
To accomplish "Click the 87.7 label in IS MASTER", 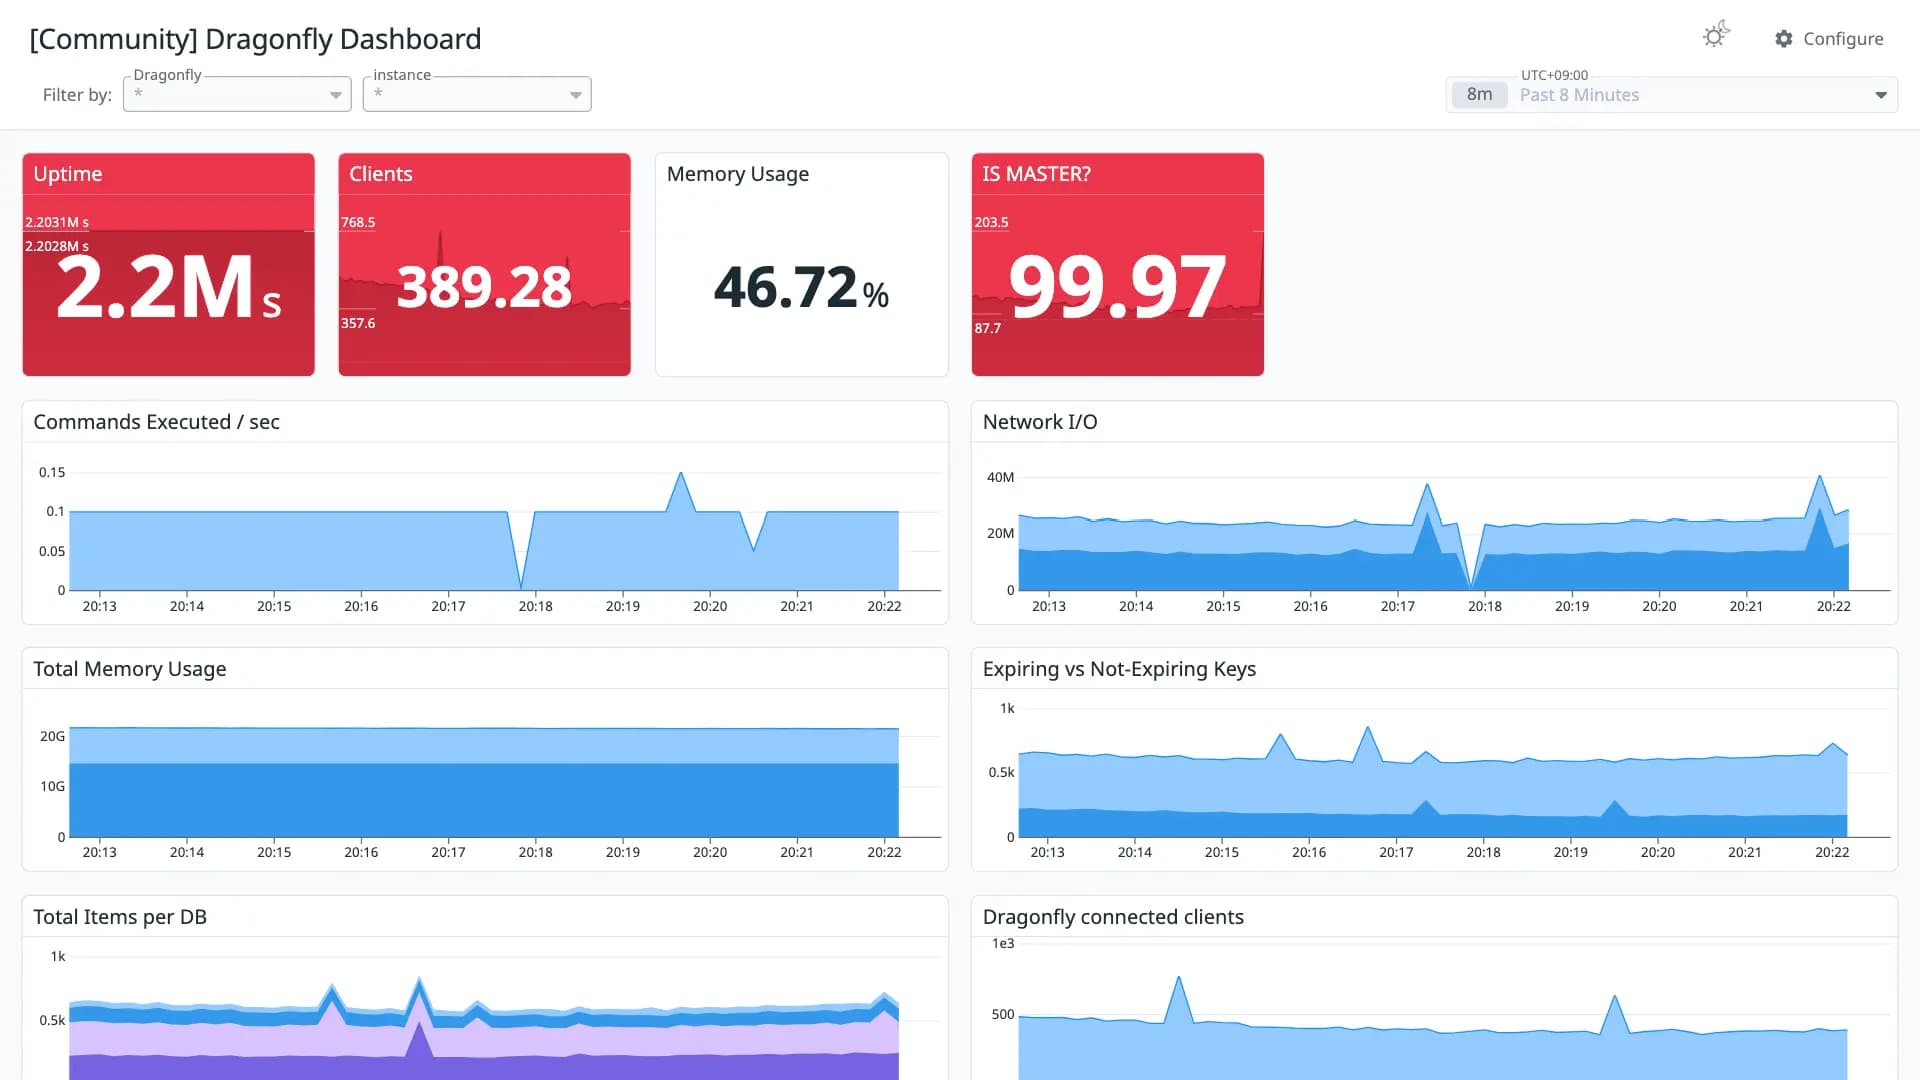I will coord(987,328).
